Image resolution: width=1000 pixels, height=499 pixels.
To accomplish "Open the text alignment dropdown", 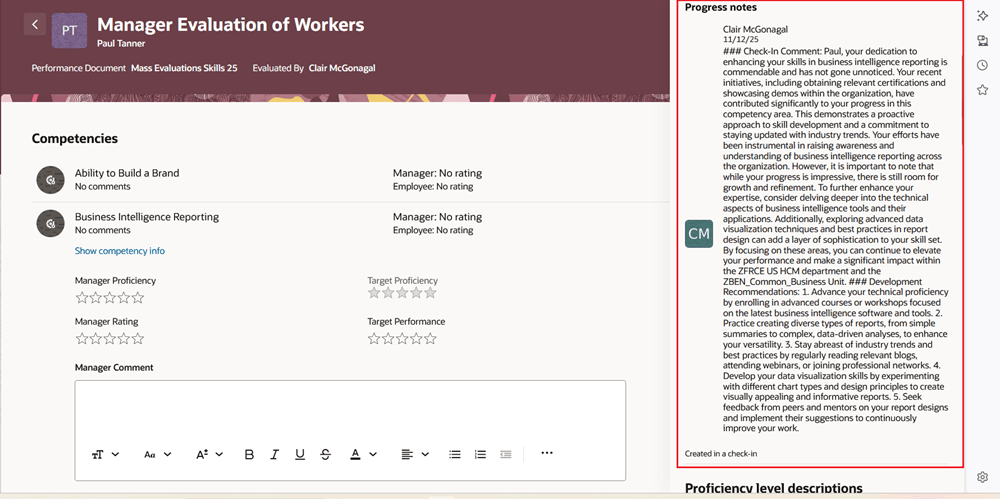I will tap(415, 454).
